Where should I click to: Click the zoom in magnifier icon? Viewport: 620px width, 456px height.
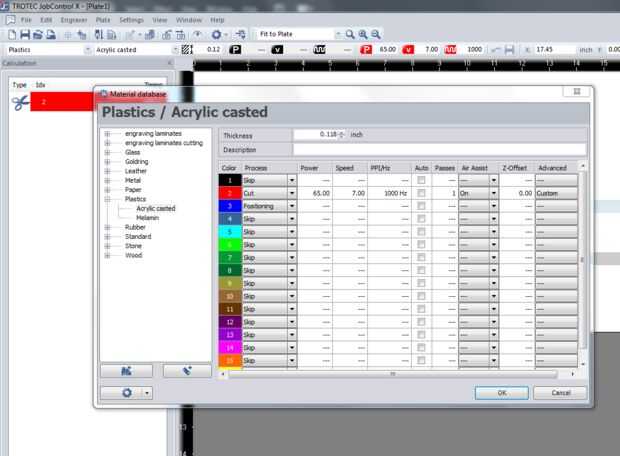click(x=363, y=35)
